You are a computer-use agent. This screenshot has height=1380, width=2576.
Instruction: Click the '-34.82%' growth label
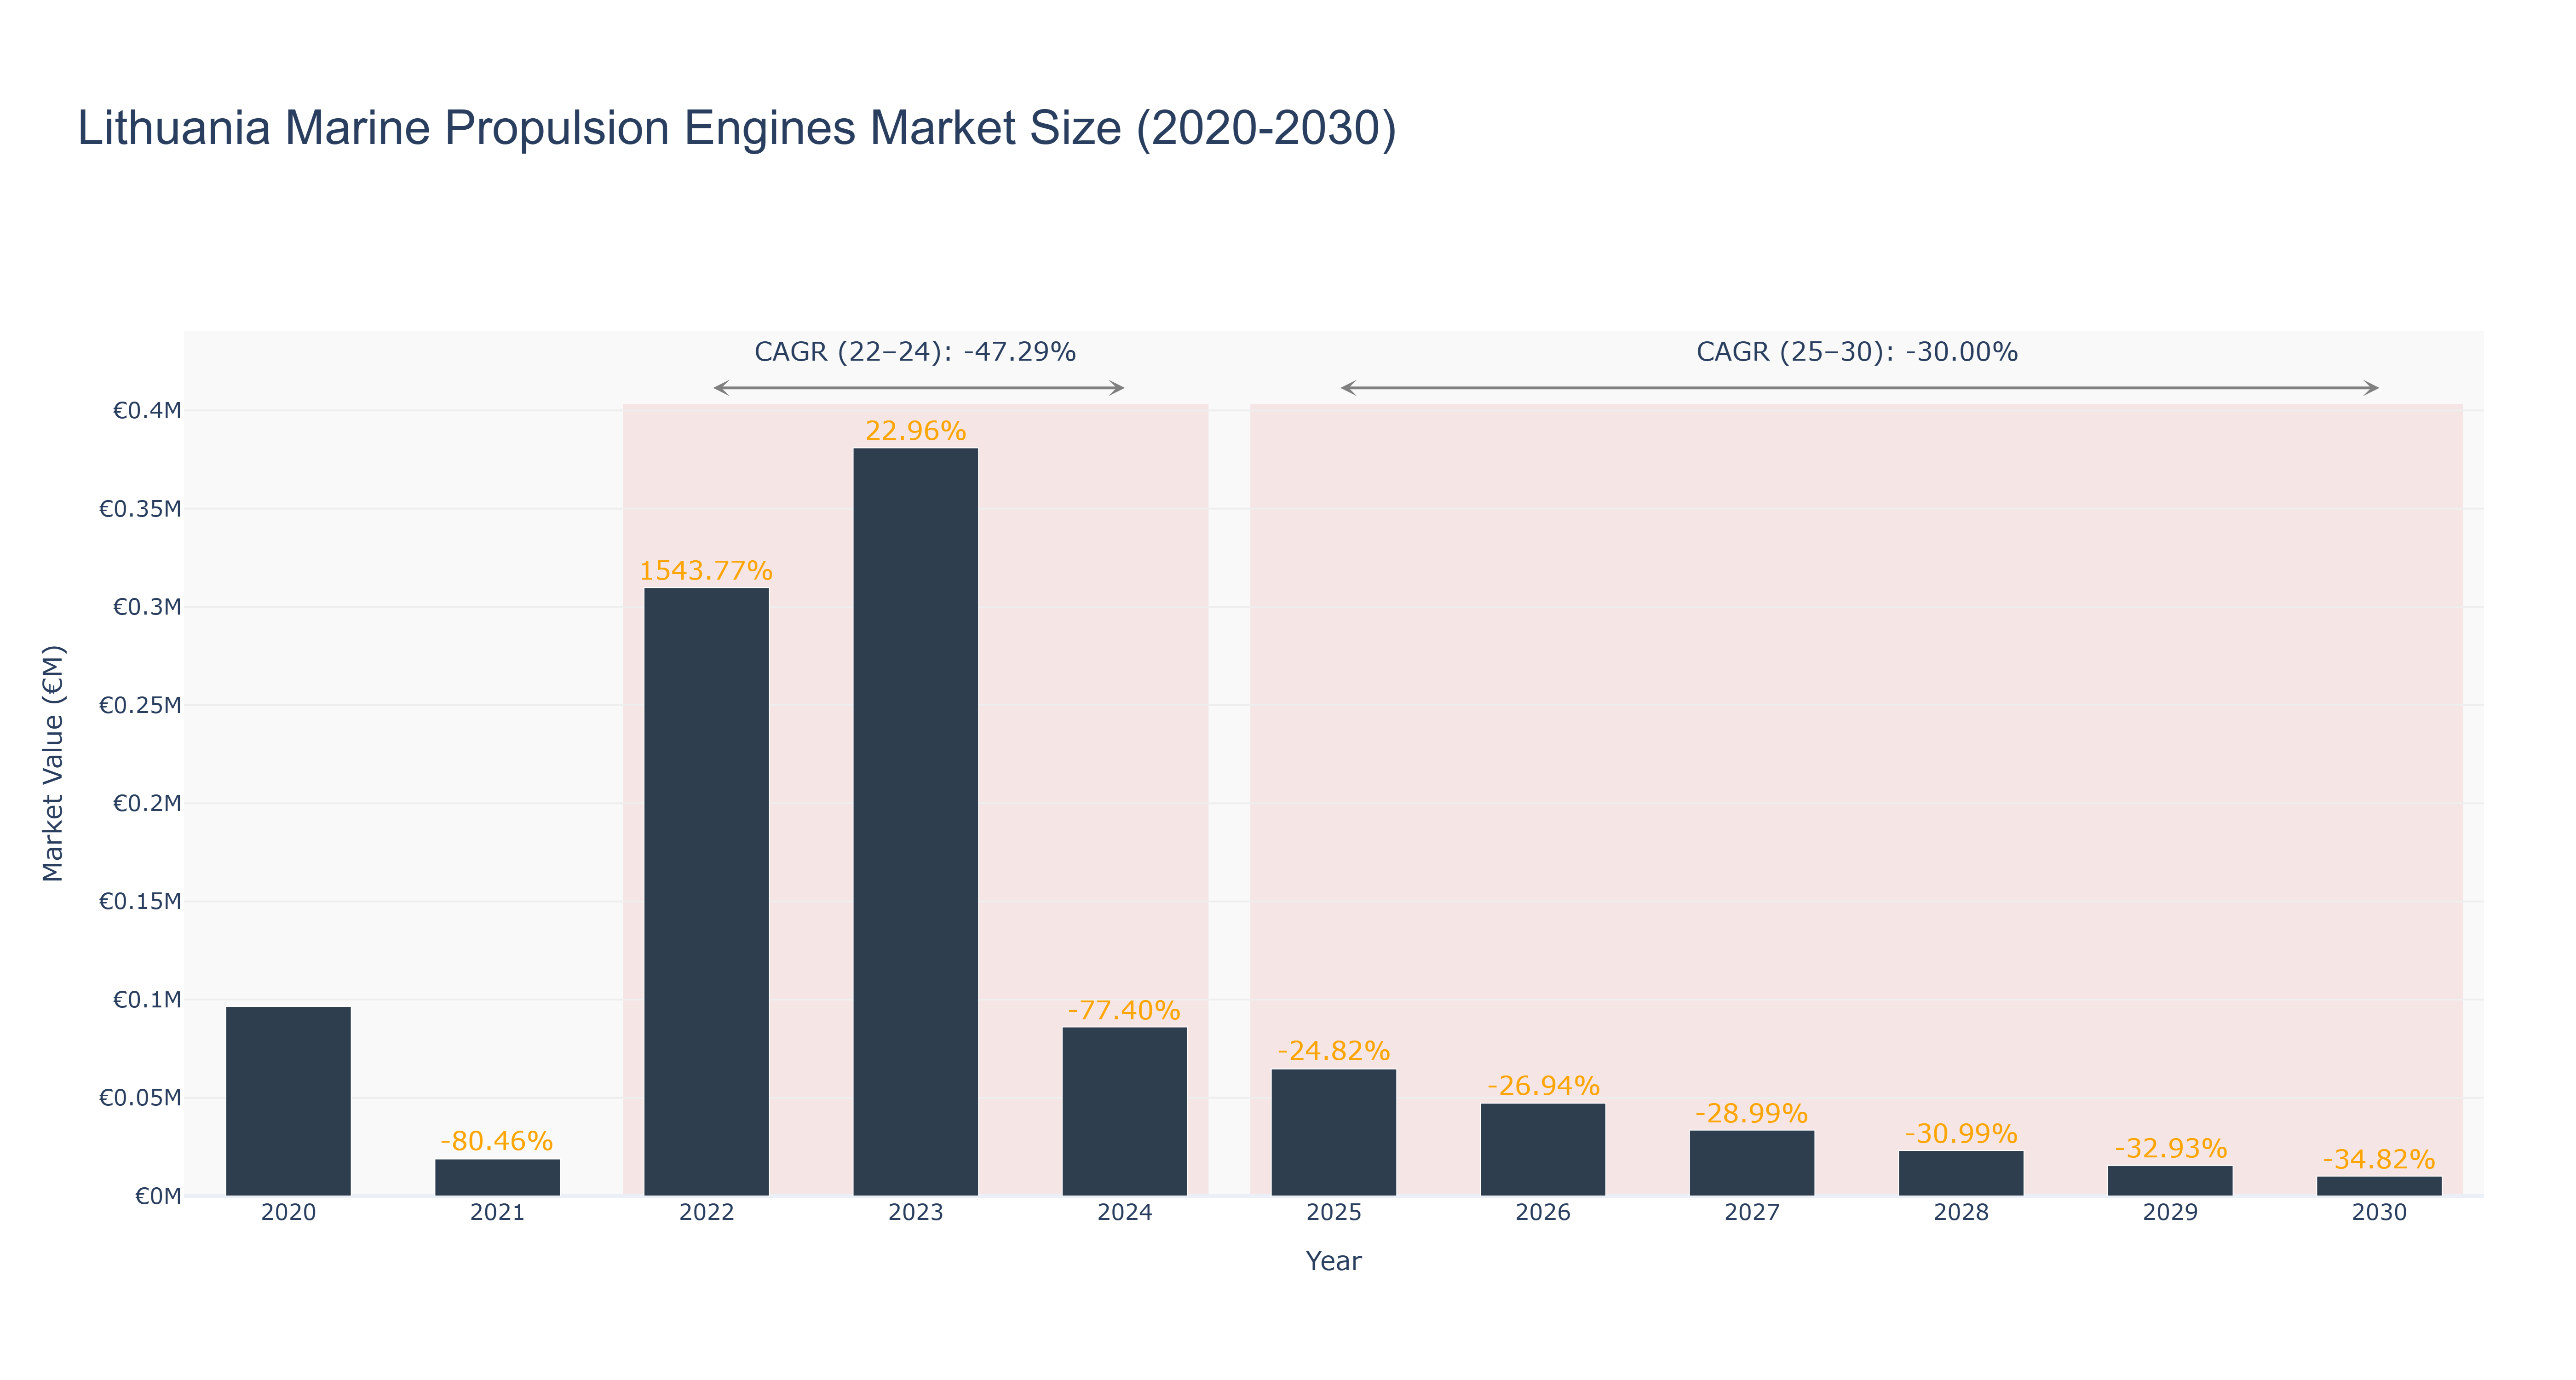point(2379,1160)
